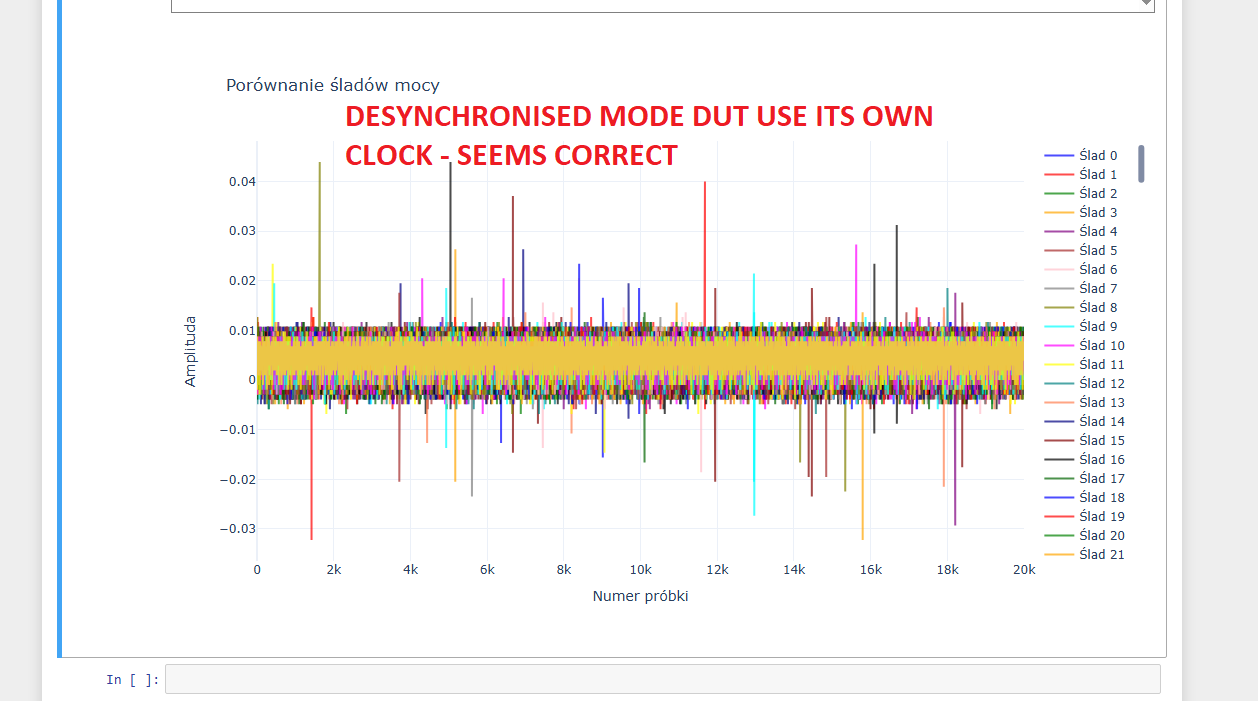Click the Ślad 3 legend item
This screenshot has height=701, width=1258.
[x=1097, y=213]
